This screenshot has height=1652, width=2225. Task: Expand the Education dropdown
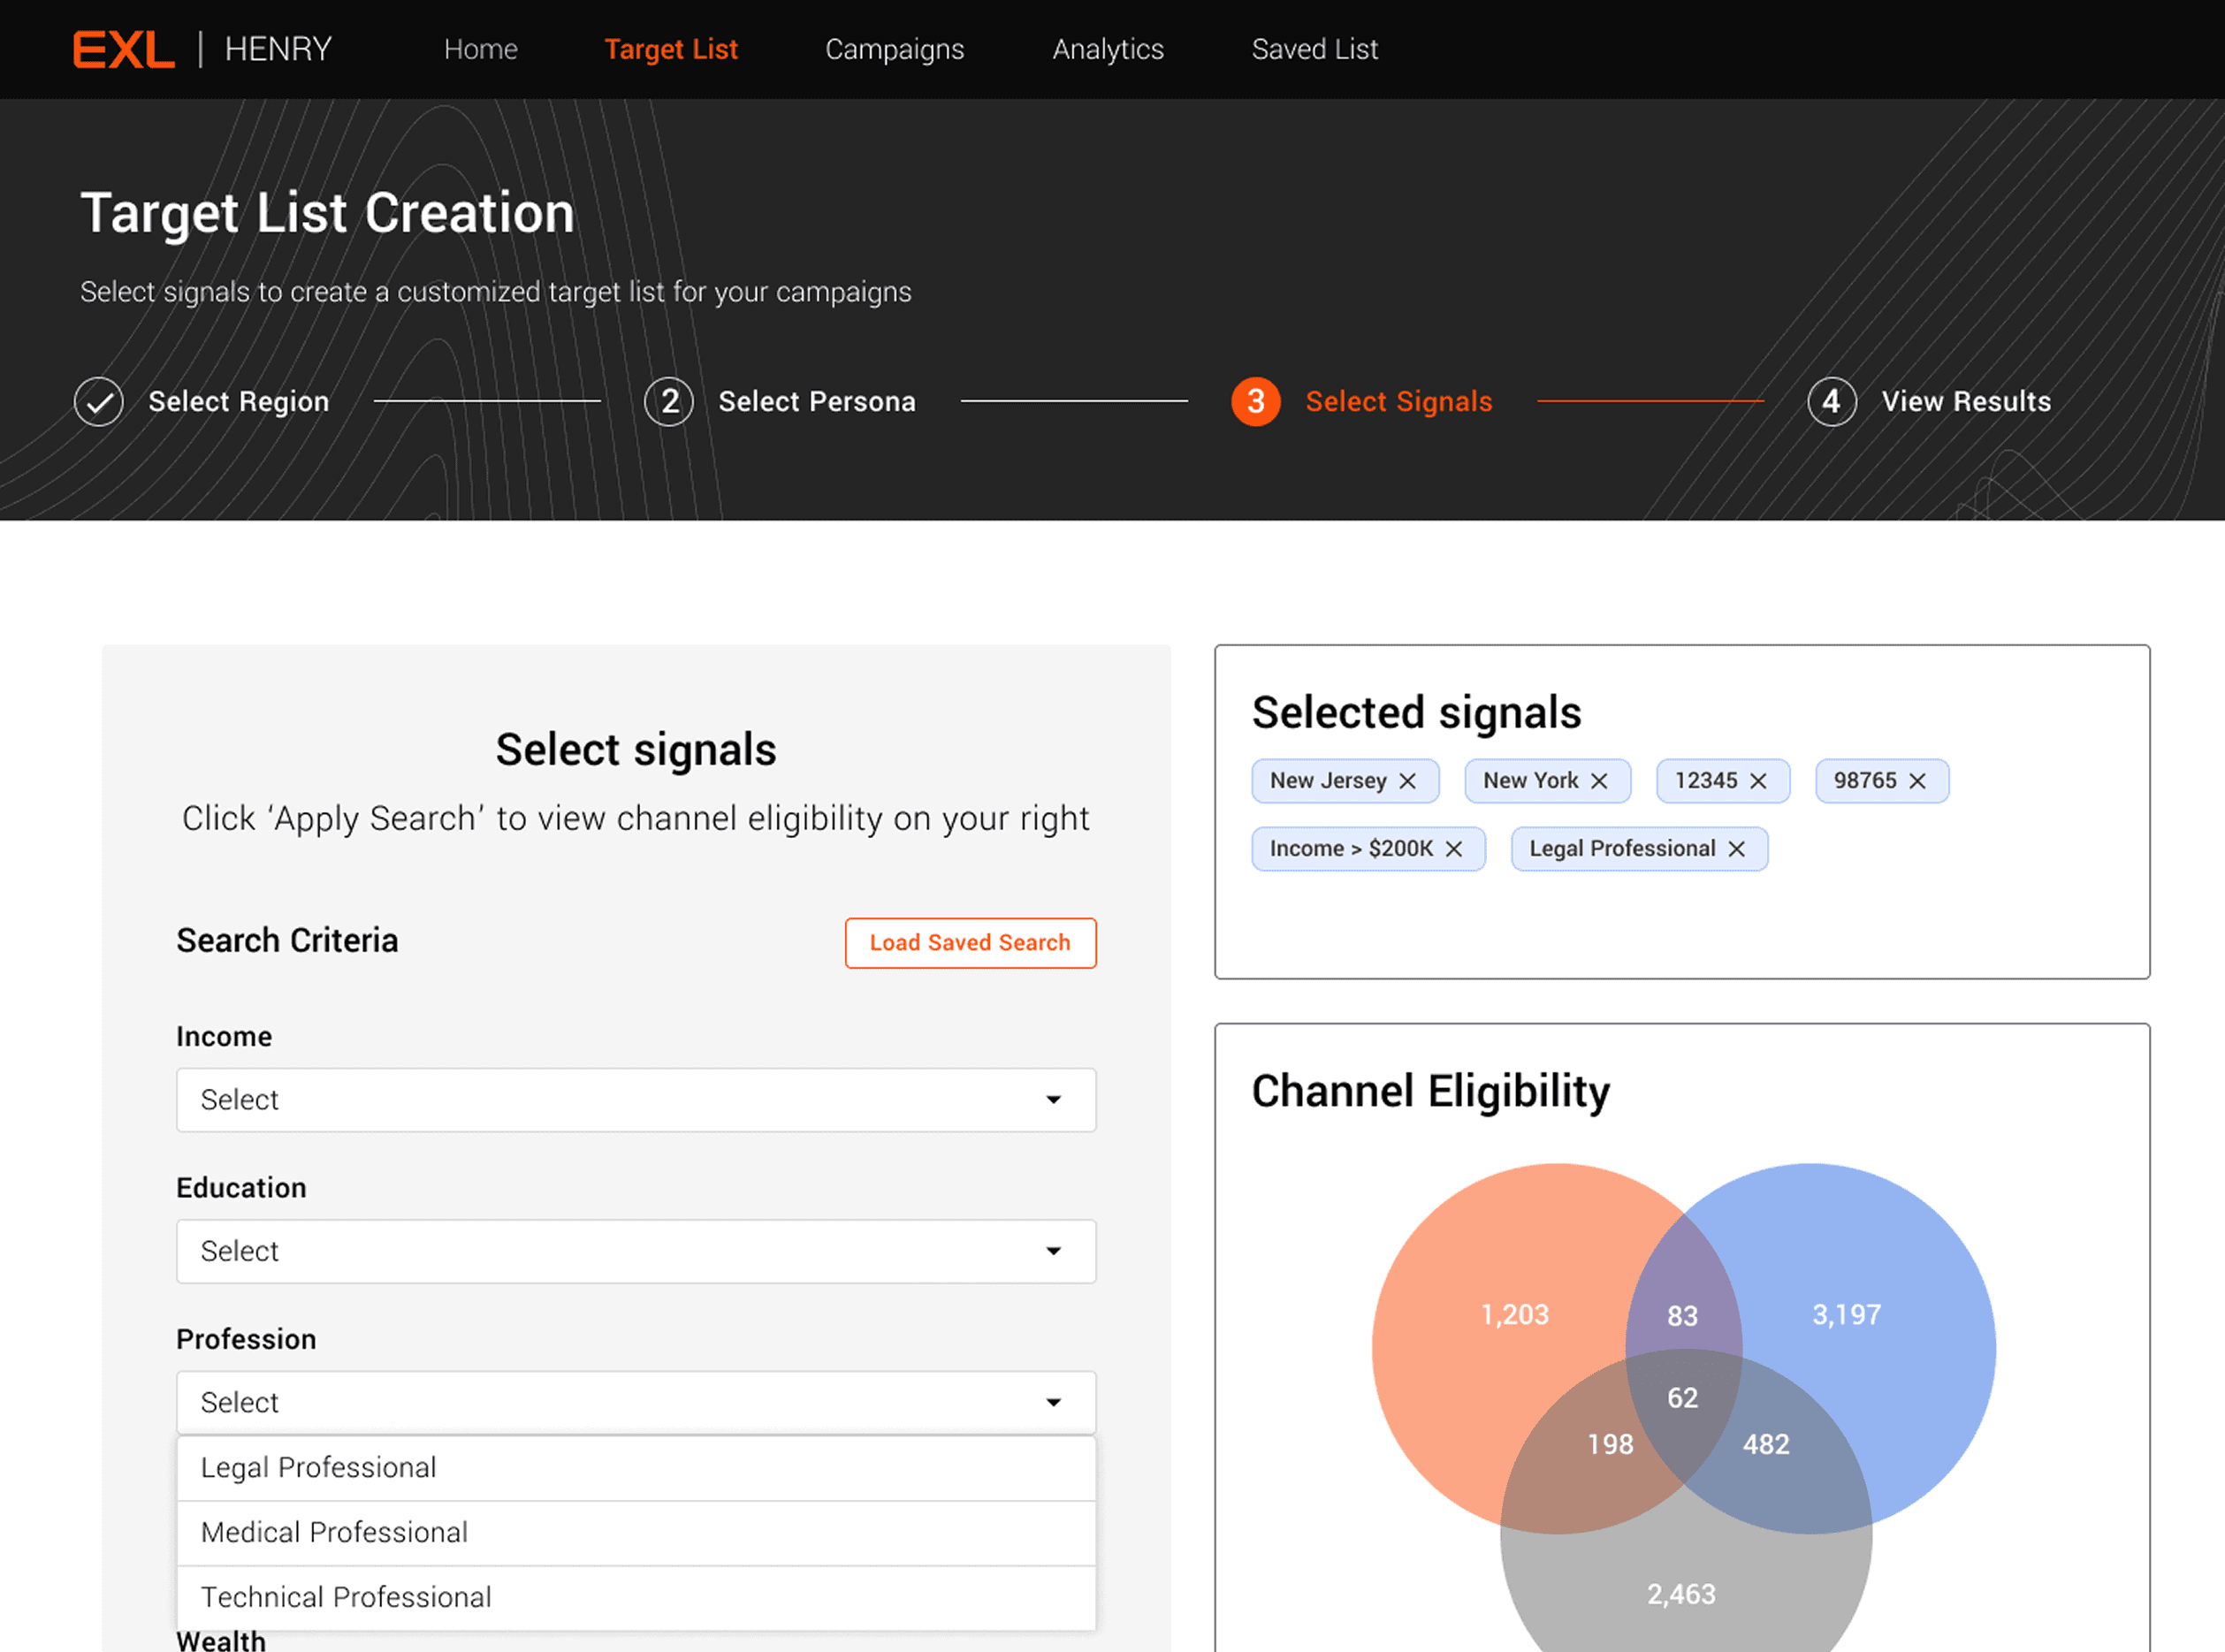tap(636, 1251)
